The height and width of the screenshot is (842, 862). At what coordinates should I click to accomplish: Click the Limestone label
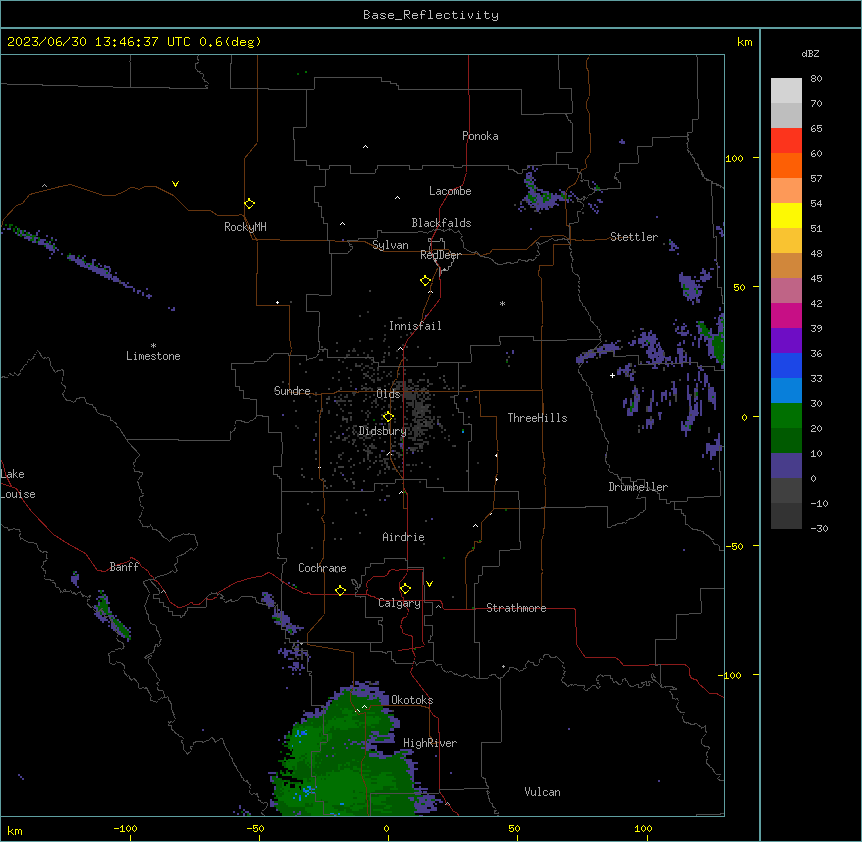[153, 356]
